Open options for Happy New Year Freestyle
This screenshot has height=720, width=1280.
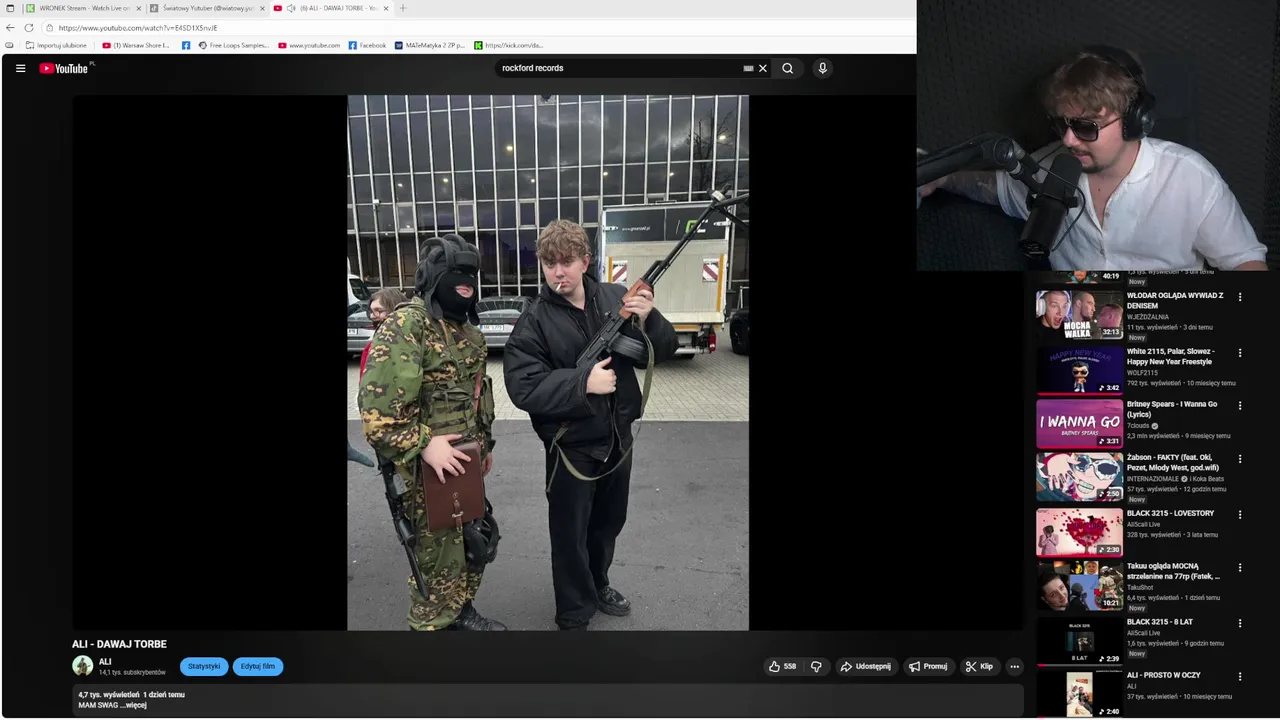(x=1240, y=353)
